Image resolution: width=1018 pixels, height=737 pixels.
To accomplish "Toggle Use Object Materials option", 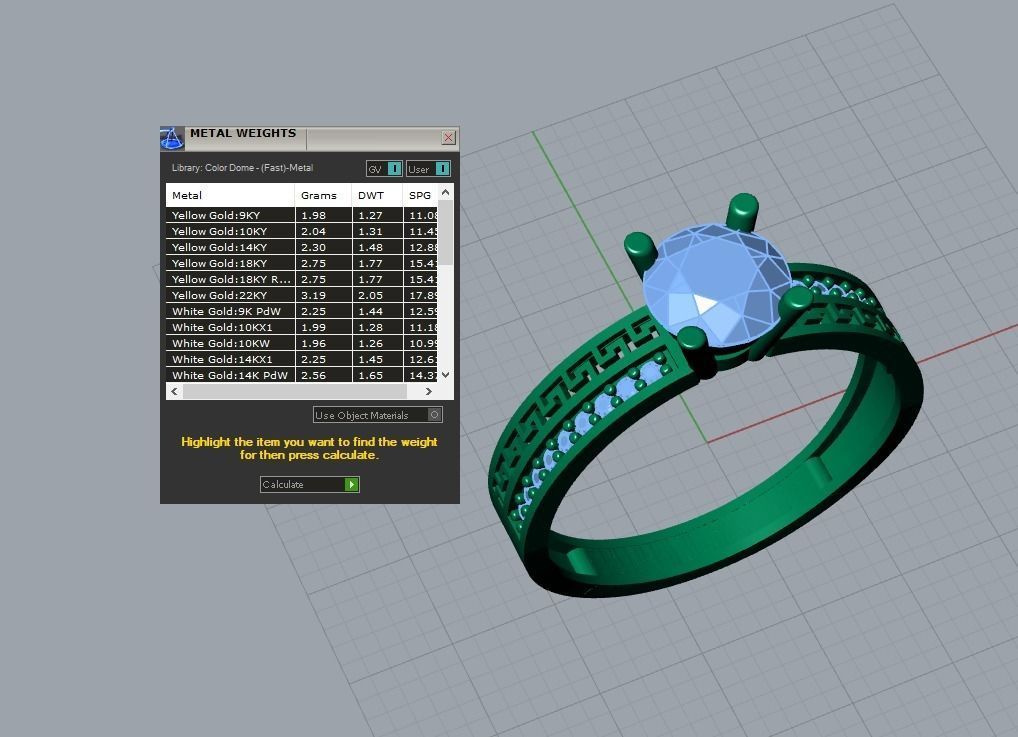I will click(x=378, y=415).
